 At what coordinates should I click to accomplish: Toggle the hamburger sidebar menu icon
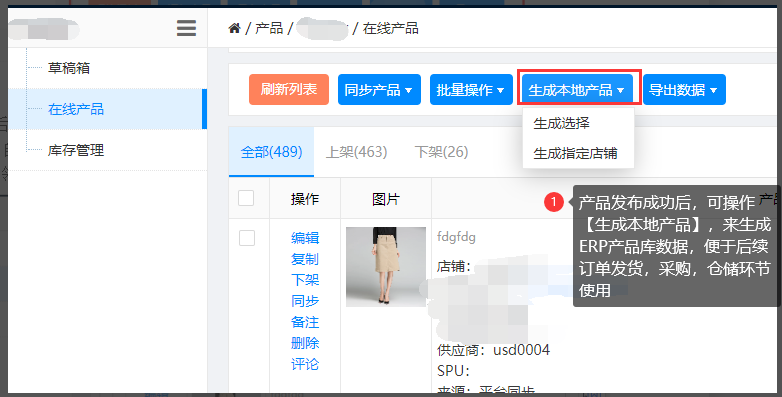point(186,28)
